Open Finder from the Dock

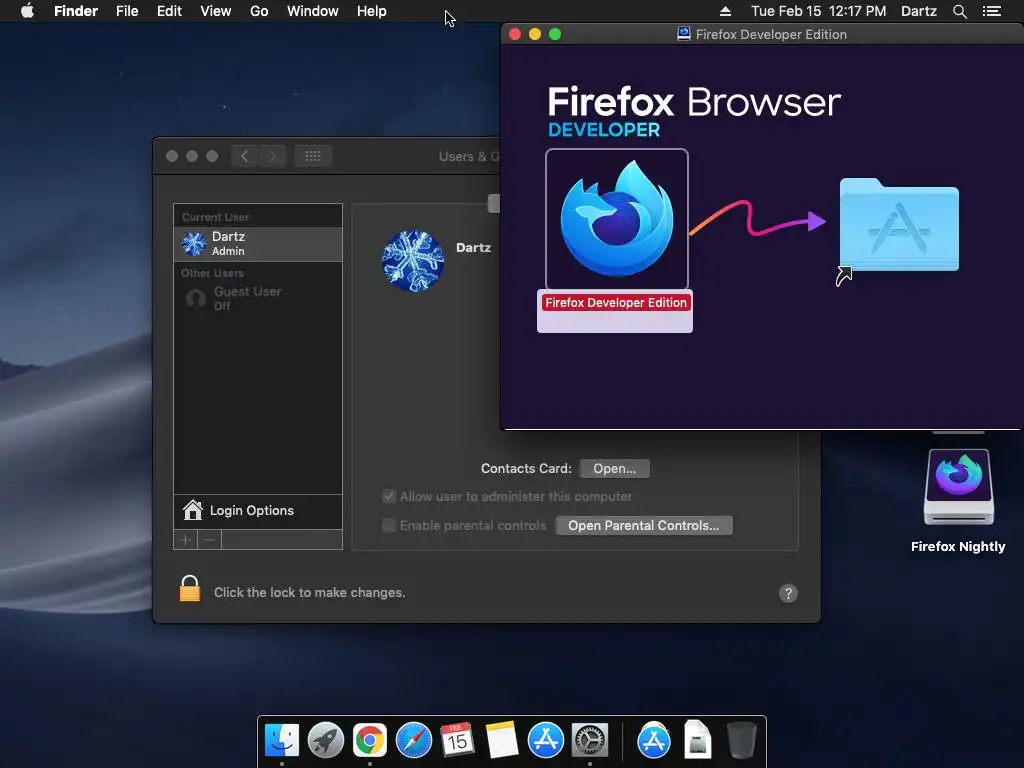281,740
